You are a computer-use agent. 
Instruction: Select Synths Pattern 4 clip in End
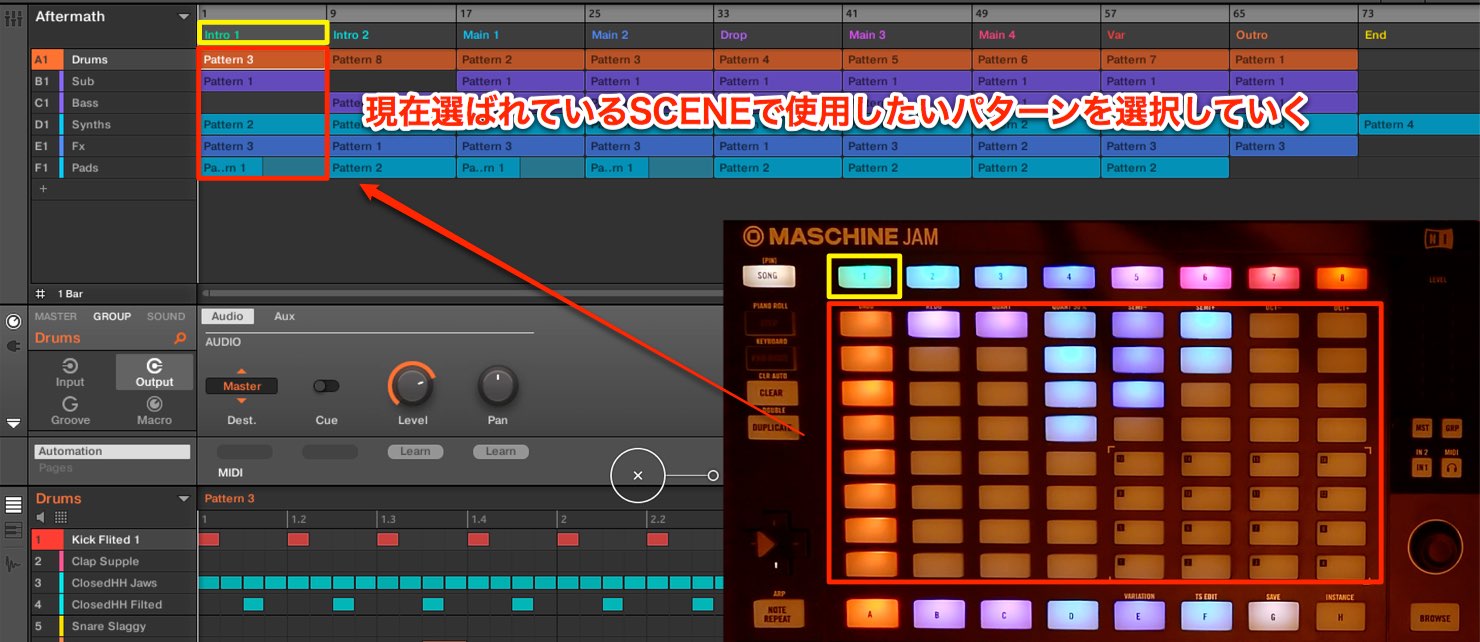(1419, 125)
